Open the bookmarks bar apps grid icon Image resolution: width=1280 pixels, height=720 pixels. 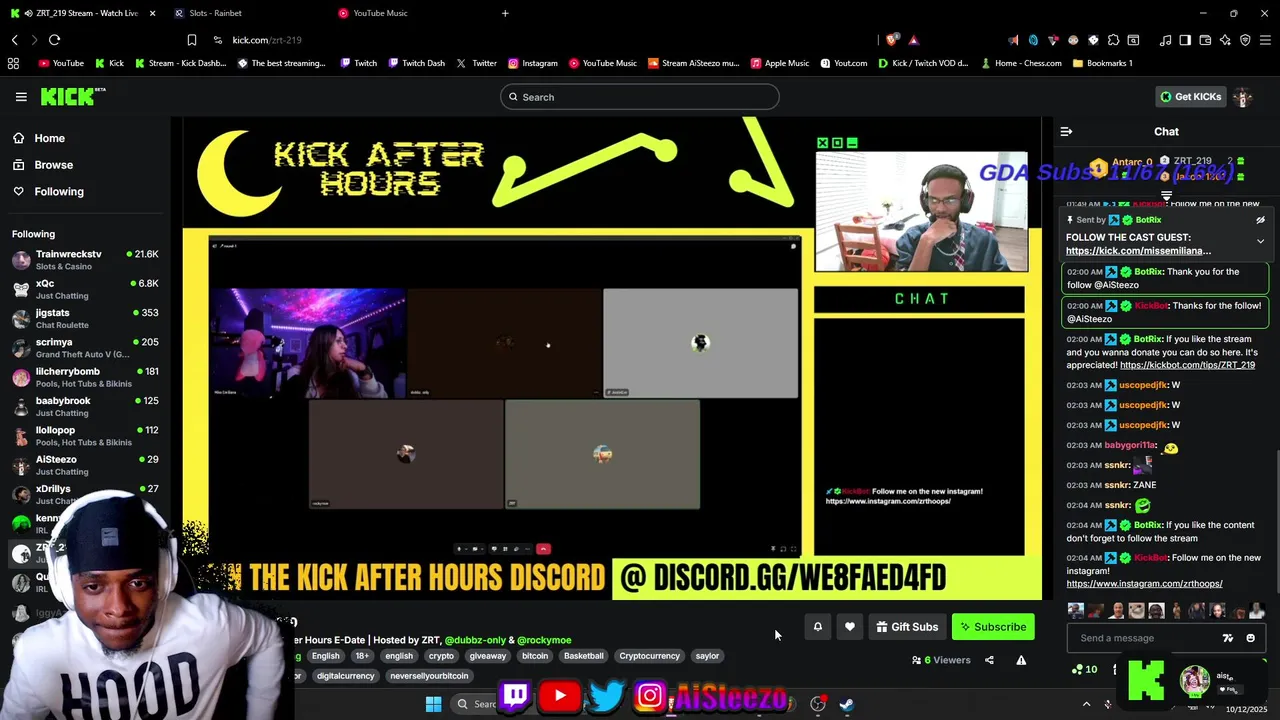coord(13,63)
